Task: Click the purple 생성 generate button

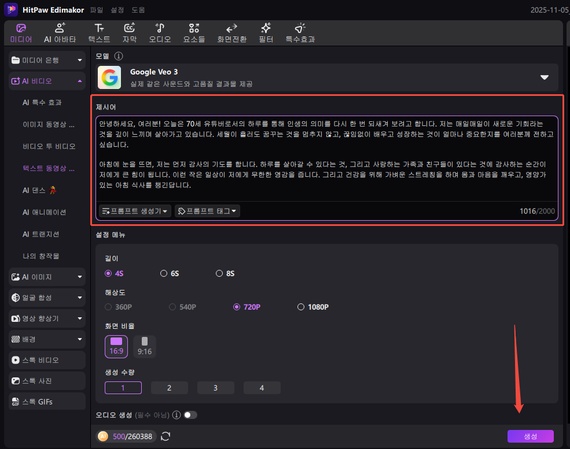Action: (x=530, y=436)
